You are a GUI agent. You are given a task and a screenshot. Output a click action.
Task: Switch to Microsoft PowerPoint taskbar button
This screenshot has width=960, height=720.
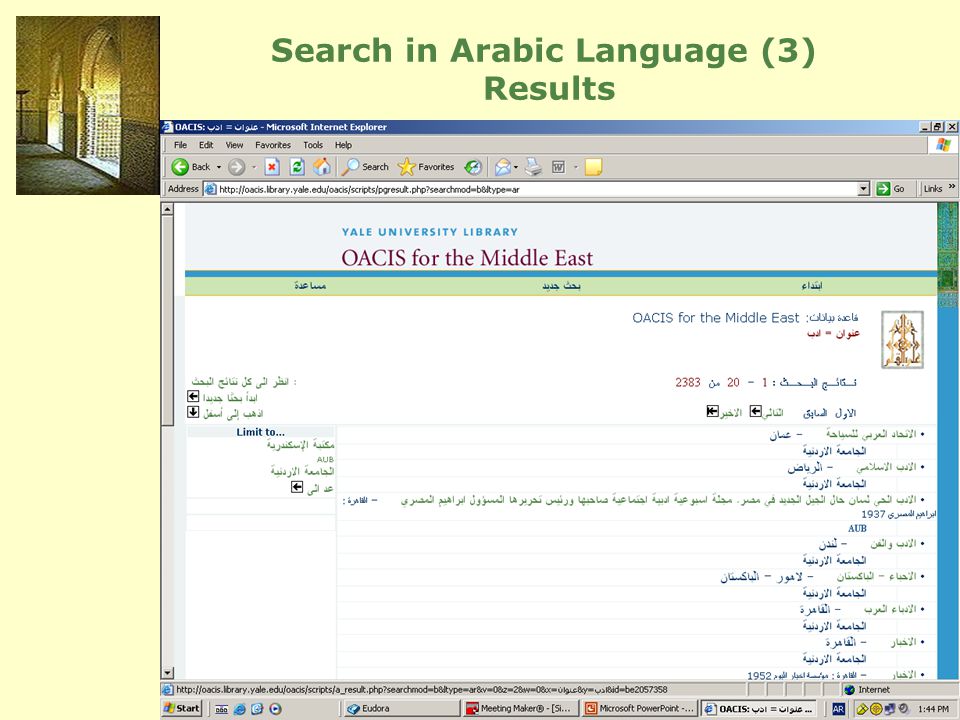point(639,708)
